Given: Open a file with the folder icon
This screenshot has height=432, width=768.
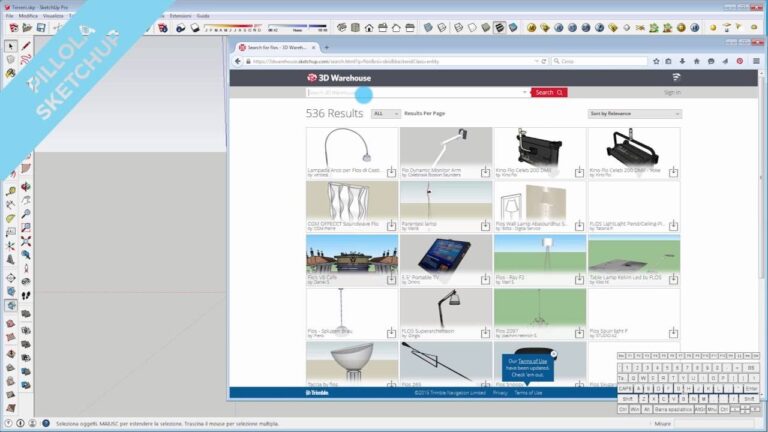Looking at the screenshot, I should (x=27, y=28).
